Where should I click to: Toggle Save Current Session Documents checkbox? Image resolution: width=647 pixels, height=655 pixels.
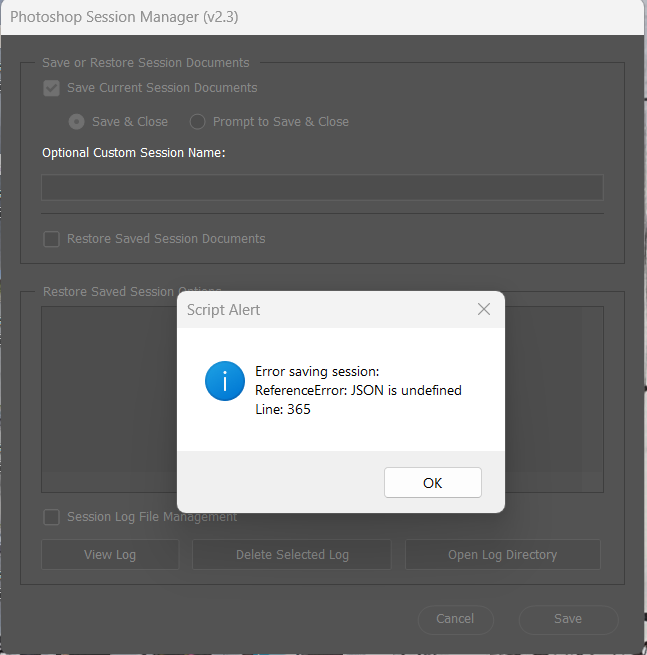(51, 88)
